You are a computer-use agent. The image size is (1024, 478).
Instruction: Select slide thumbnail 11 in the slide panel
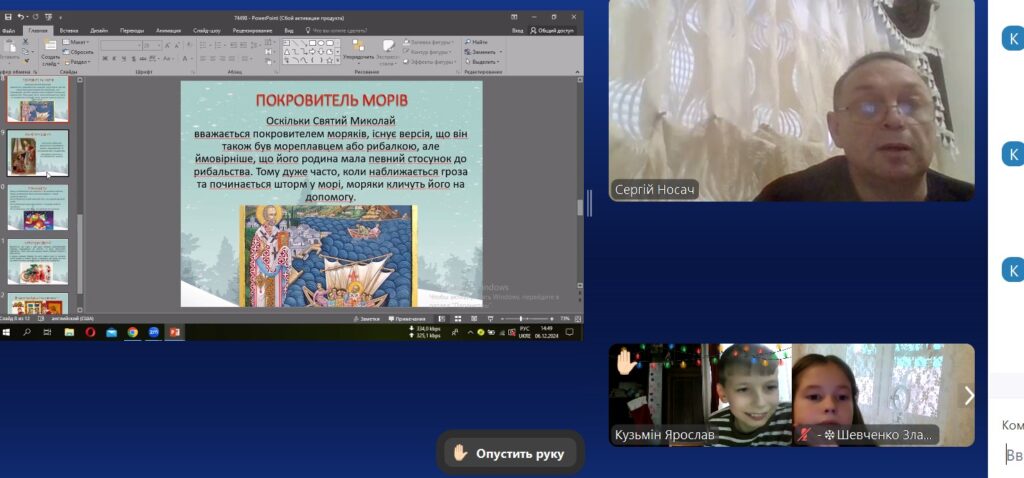(x=38, y=262)
